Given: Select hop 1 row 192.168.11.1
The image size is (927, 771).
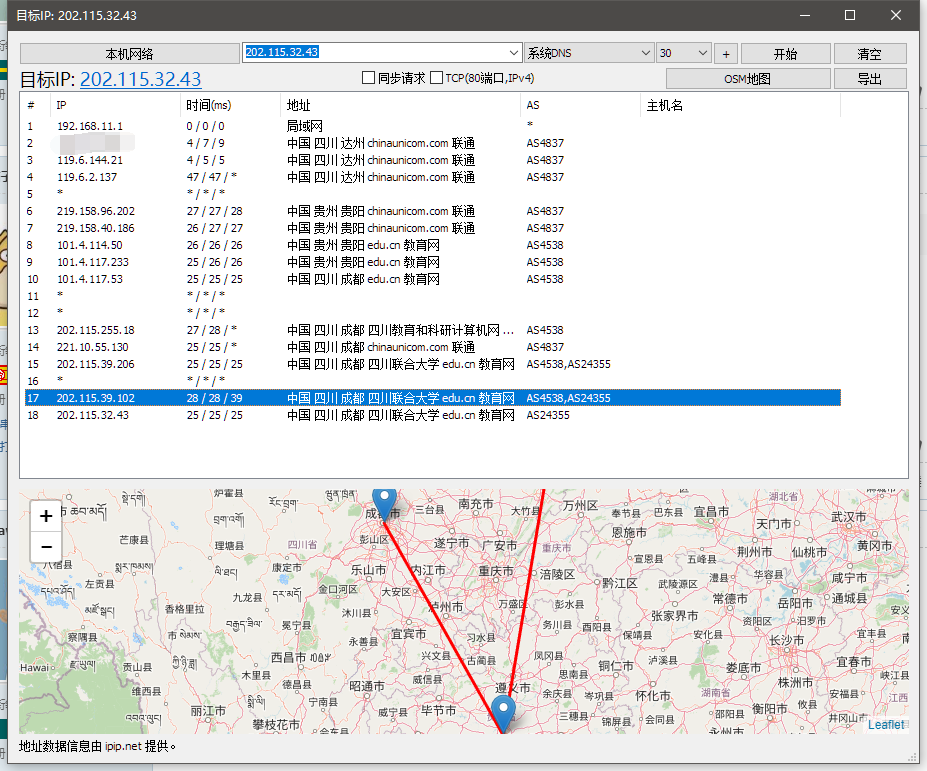Looking at the screenshot, I should point(433,126).
